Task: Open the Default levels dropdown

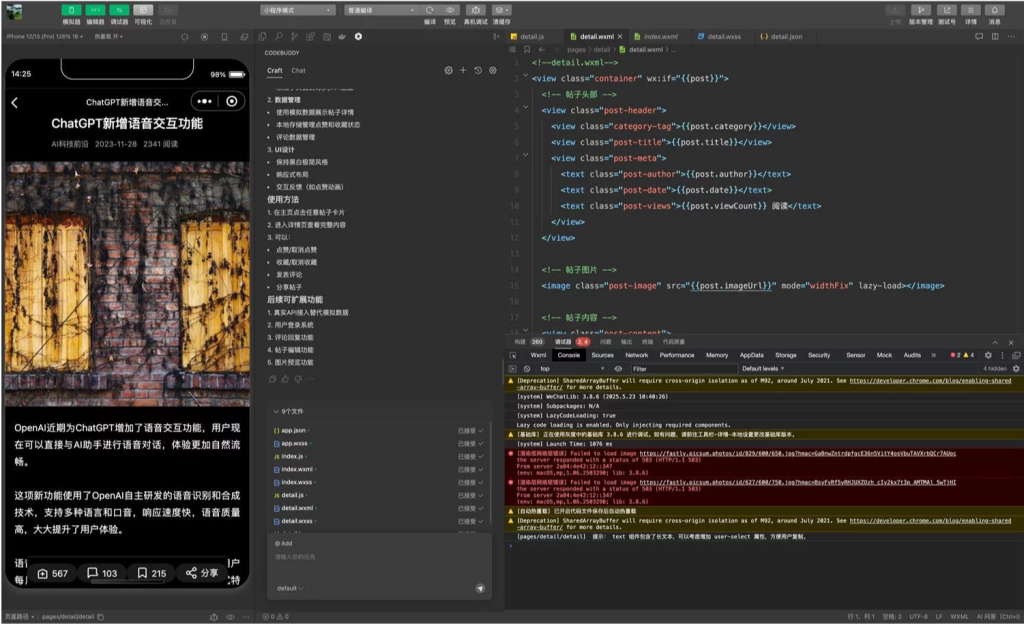Action: pos(763,369)
